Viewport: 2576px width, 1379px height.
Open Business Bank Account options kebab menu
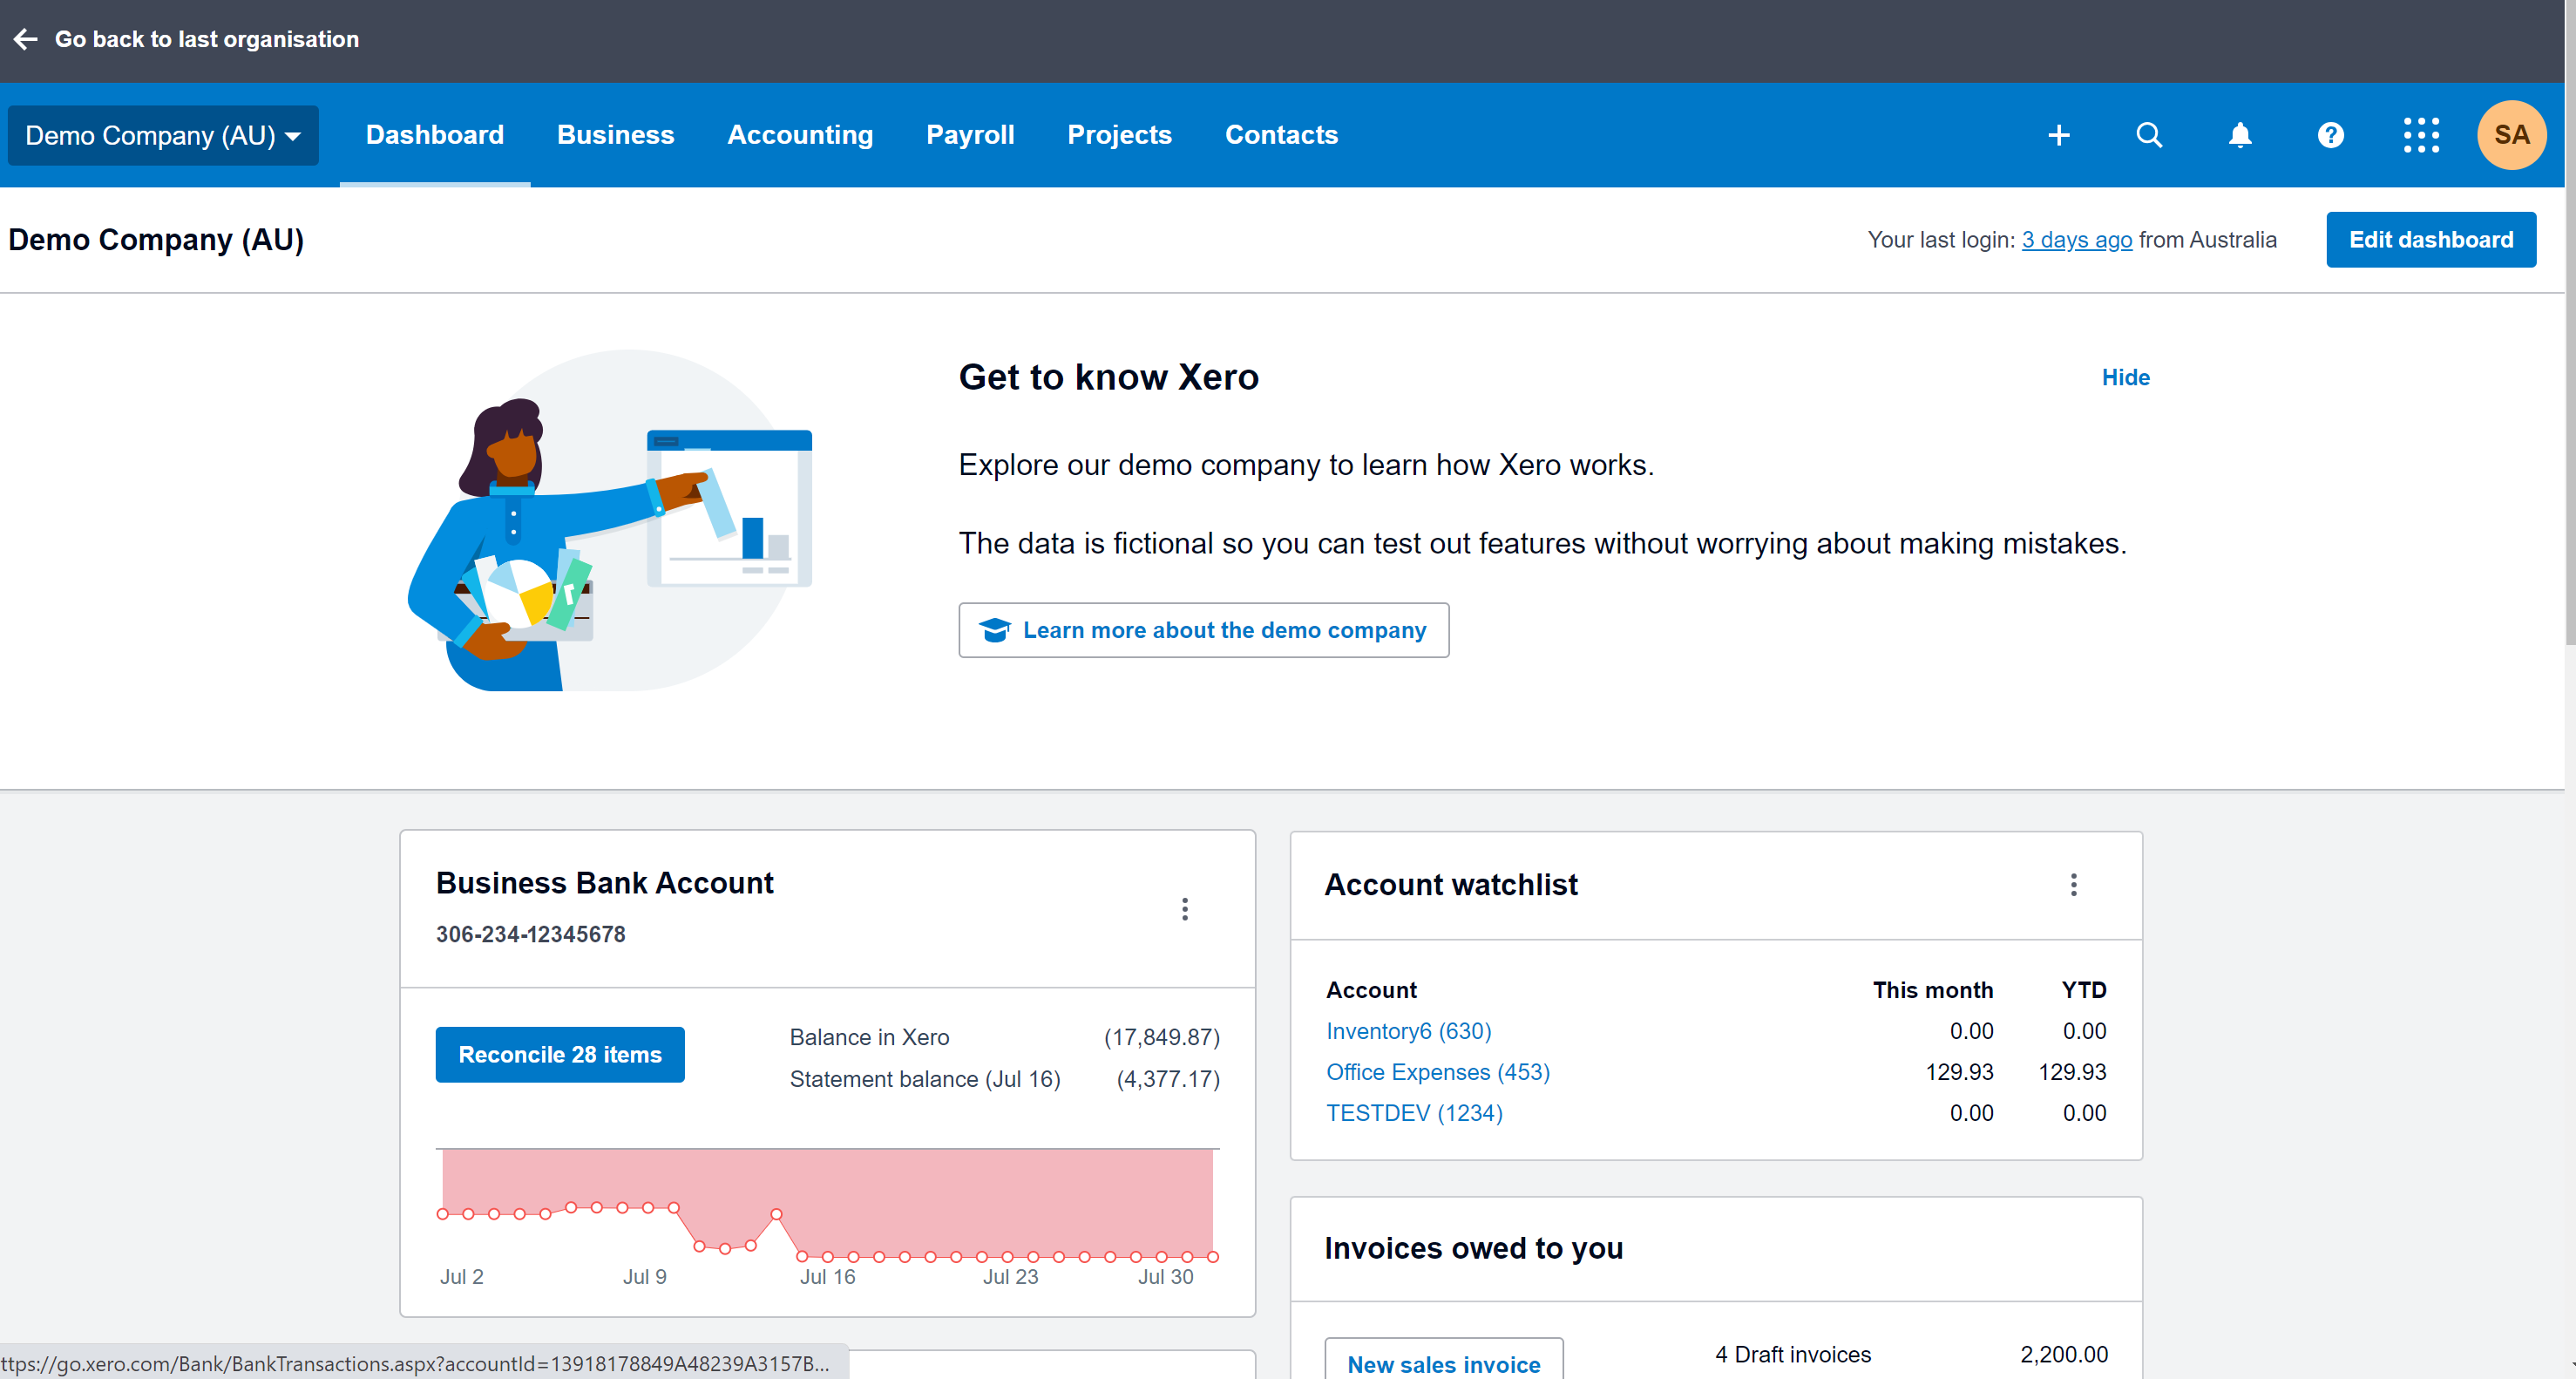1185,909
